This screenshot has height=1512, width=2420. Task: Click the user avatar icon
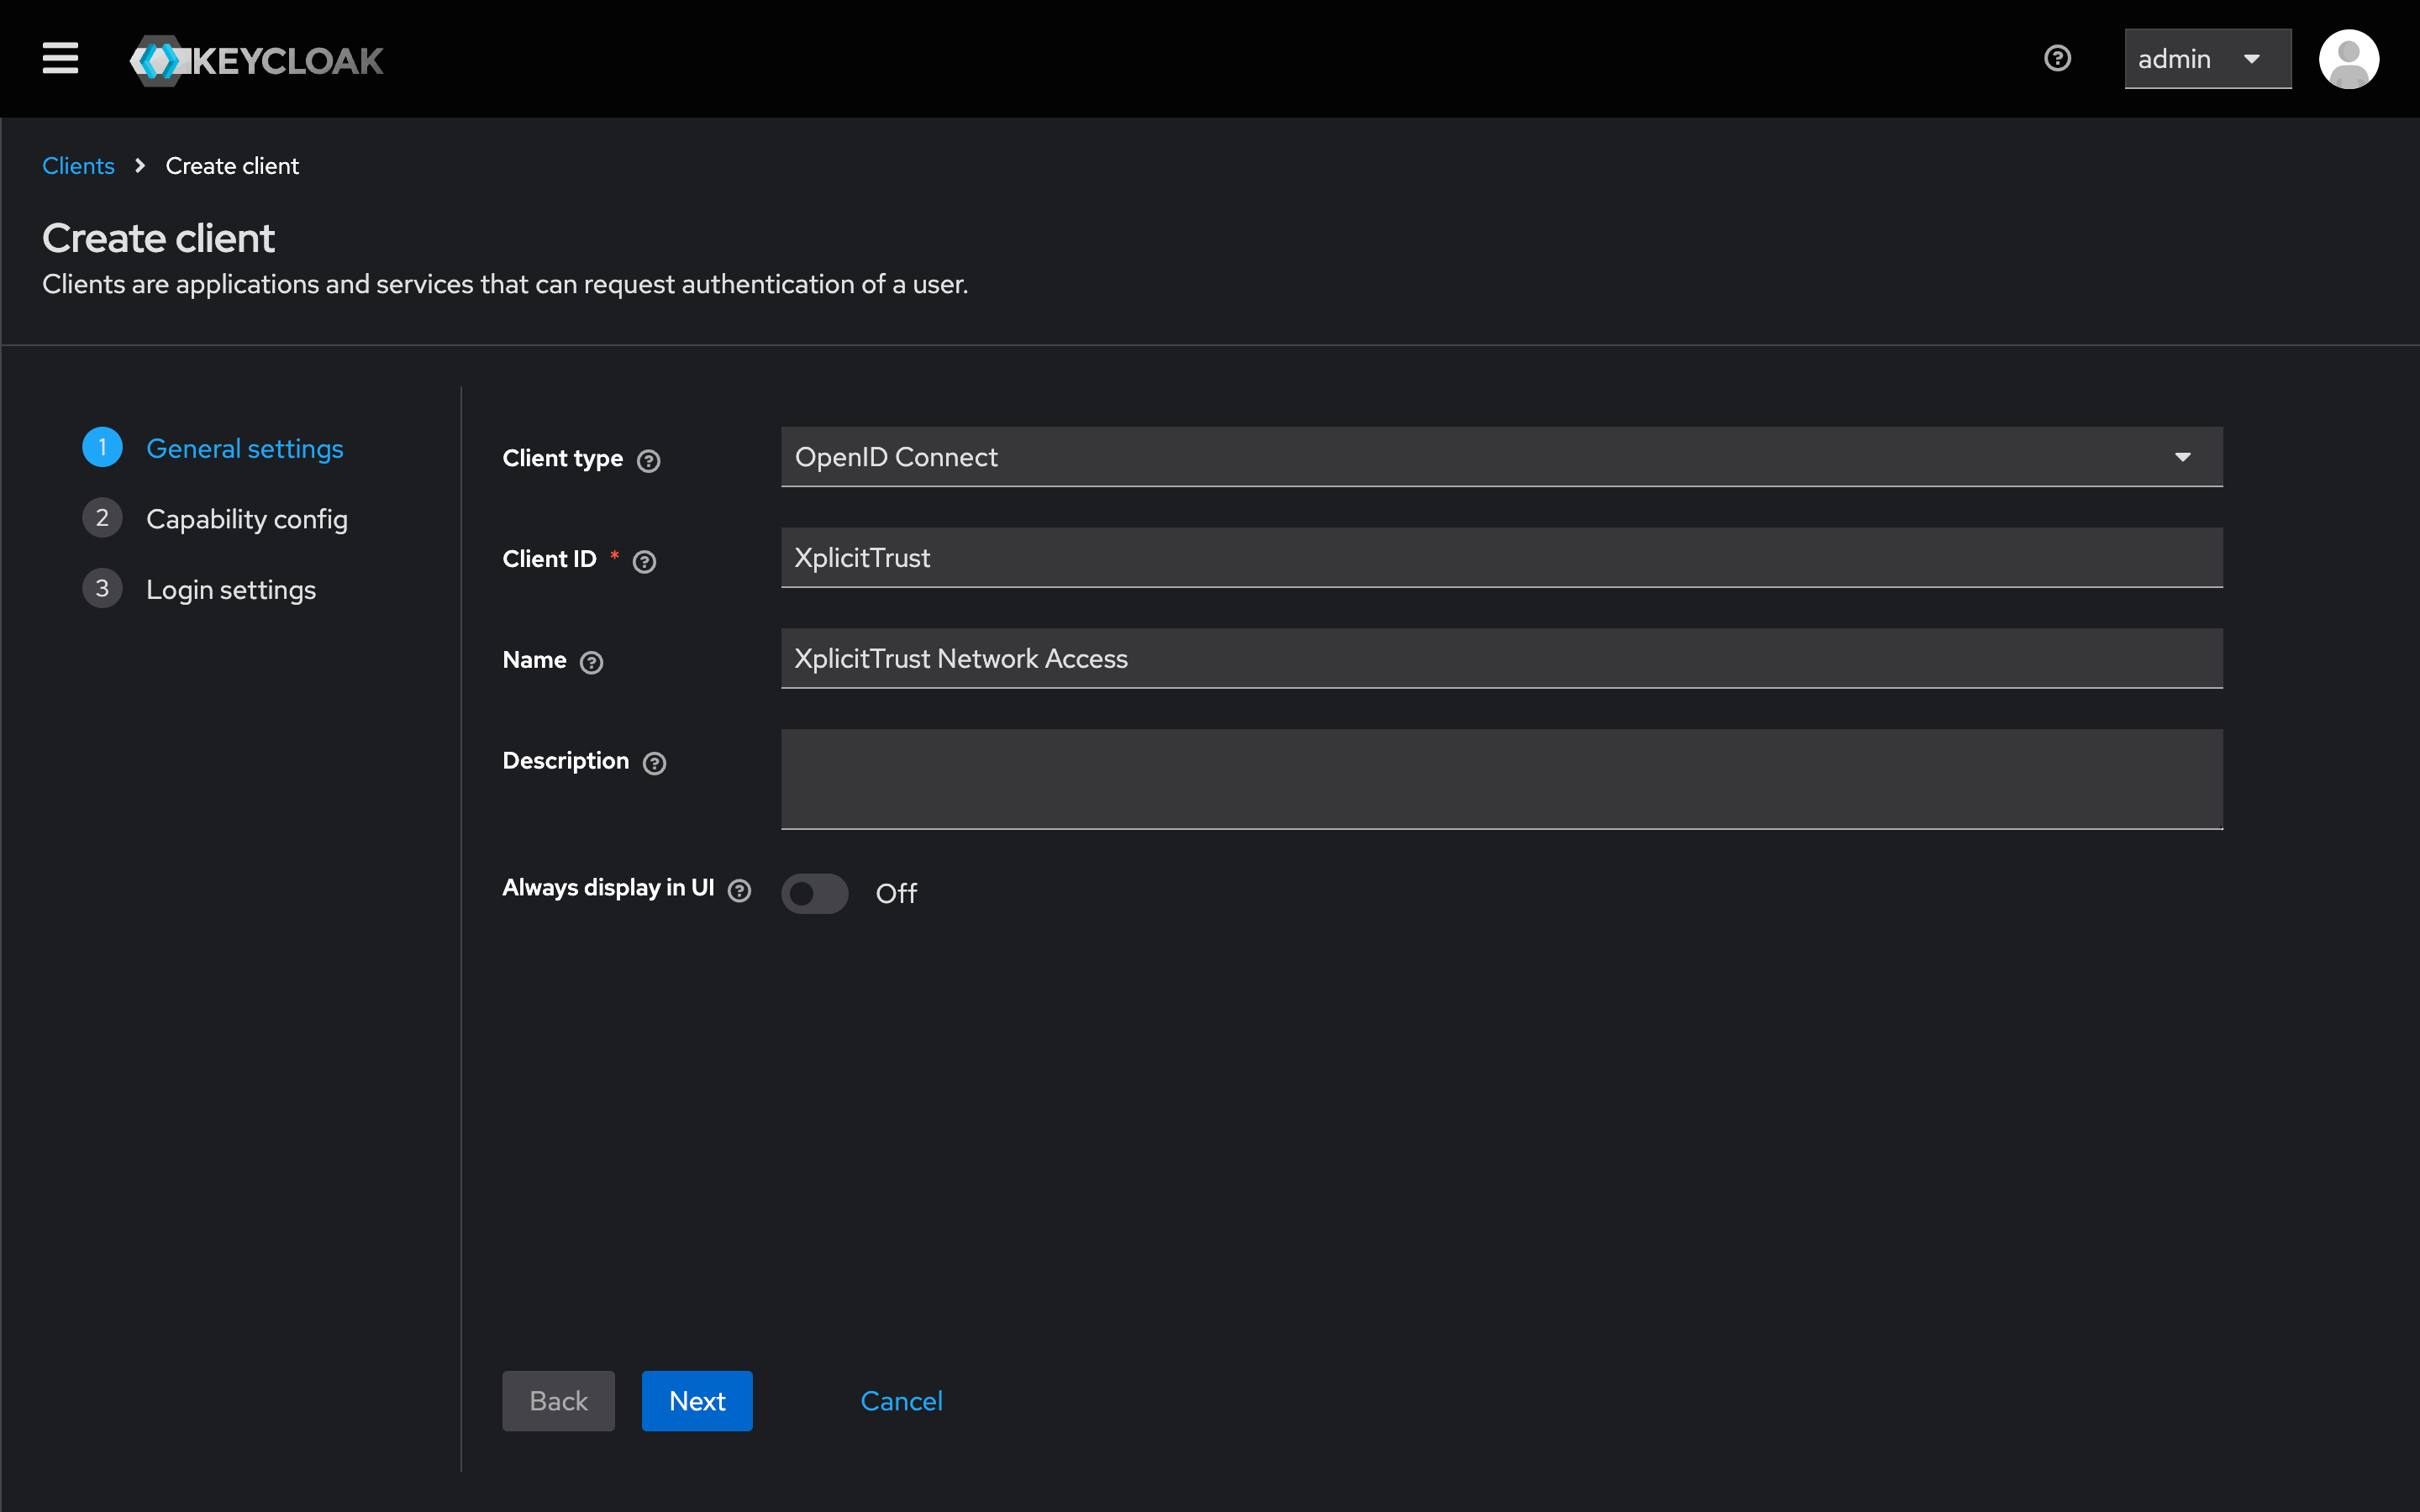(2349, 59)
